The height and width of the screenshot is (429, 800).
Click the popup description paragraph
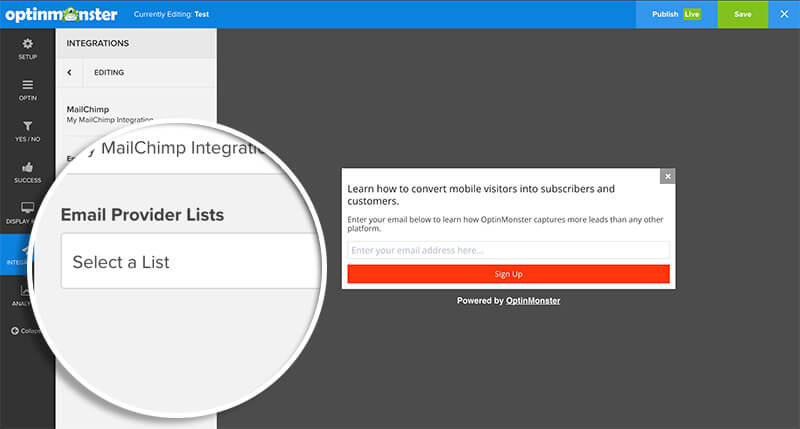point(505,223)
